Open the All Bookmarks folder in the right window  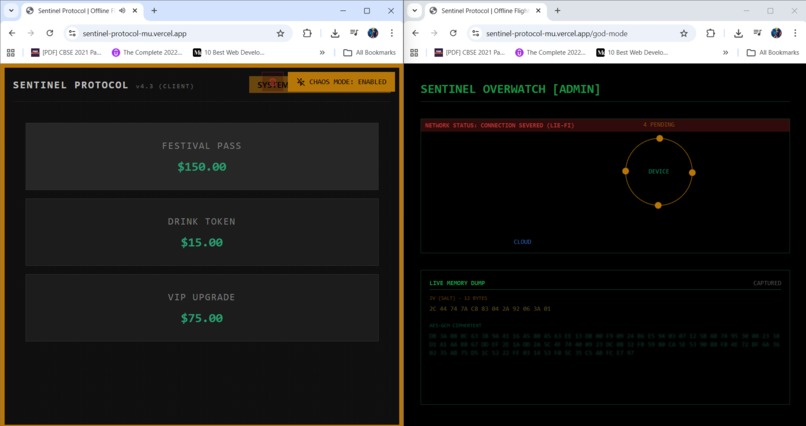773,52
